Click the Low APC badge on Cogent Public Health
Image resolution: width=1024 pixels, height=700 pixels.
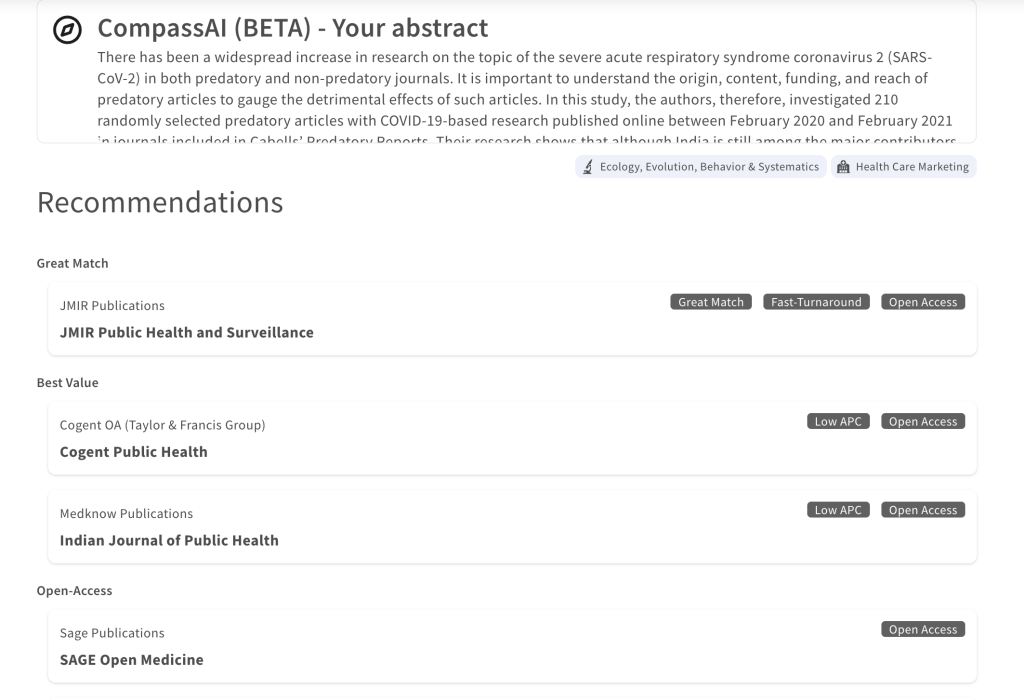(x=838, y=421)
